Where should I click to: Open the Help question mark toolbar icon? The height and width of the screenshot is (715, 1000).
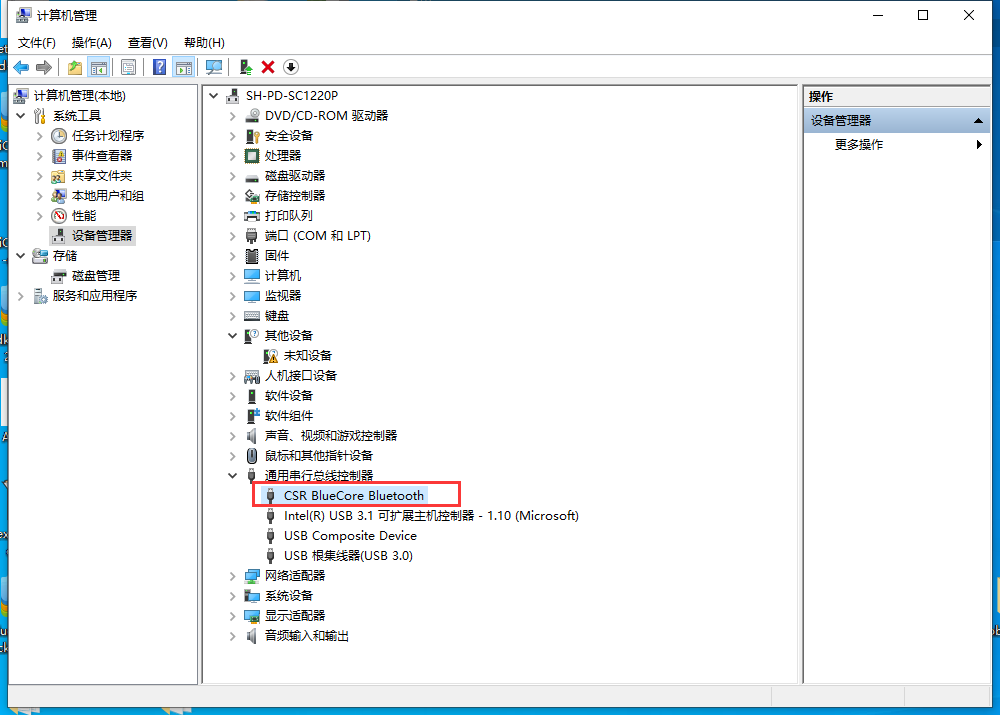tap(159, 67)
